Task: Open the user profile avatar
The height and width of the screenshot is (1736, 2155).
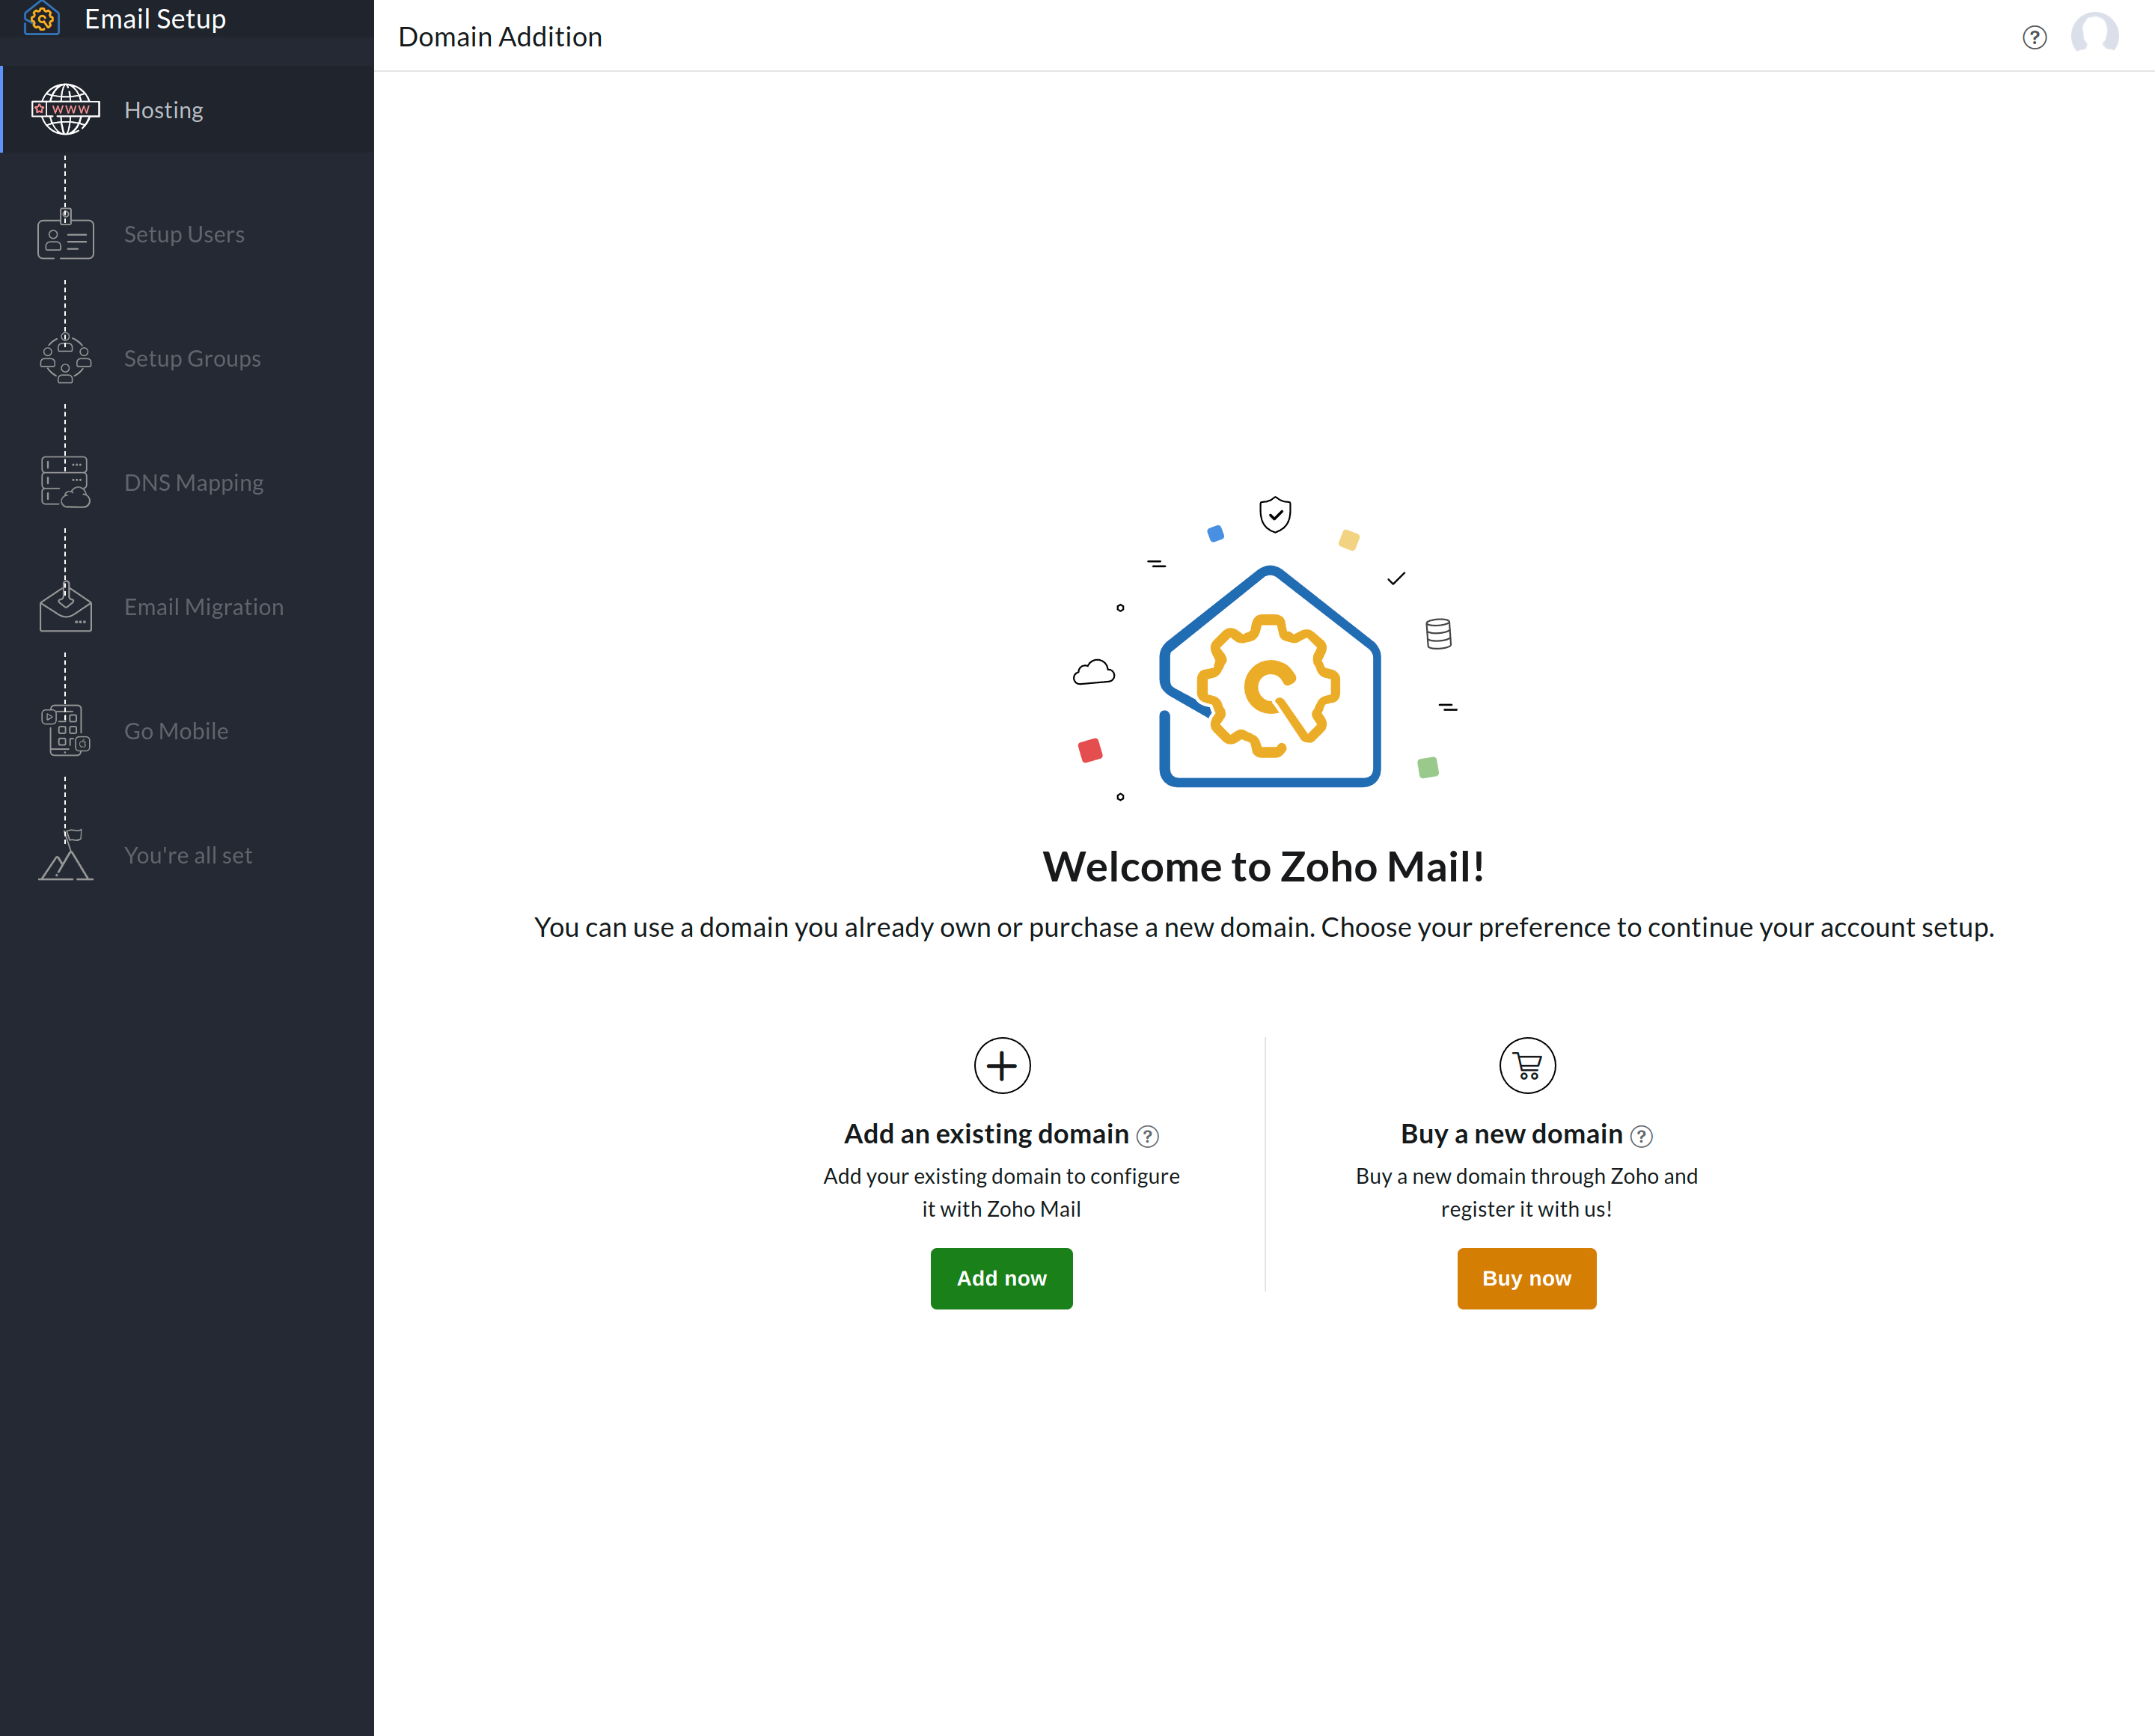Action: pos(2094,36)
